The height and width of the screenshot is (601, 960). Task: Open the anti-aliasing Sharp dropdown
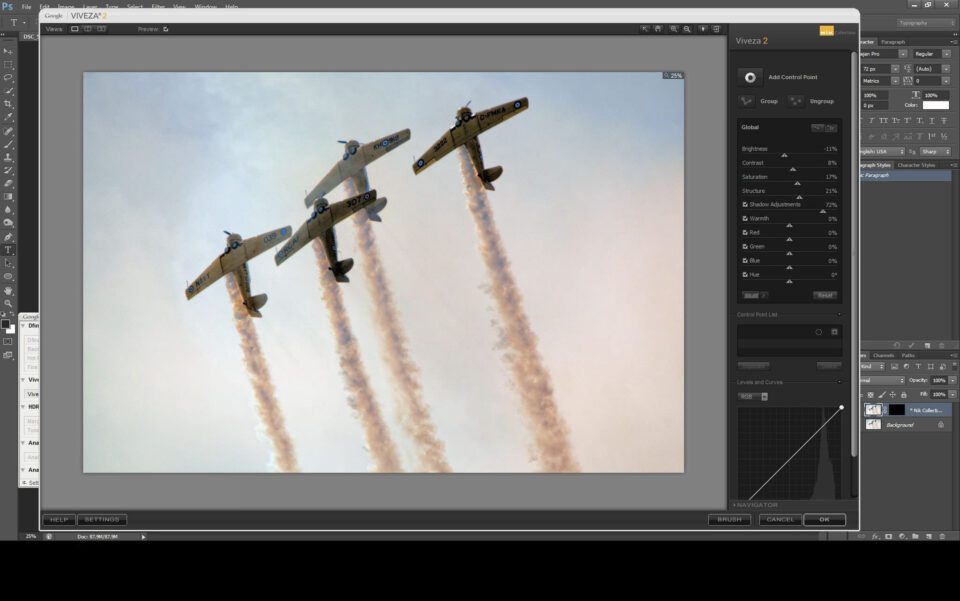tap(934, 151)
